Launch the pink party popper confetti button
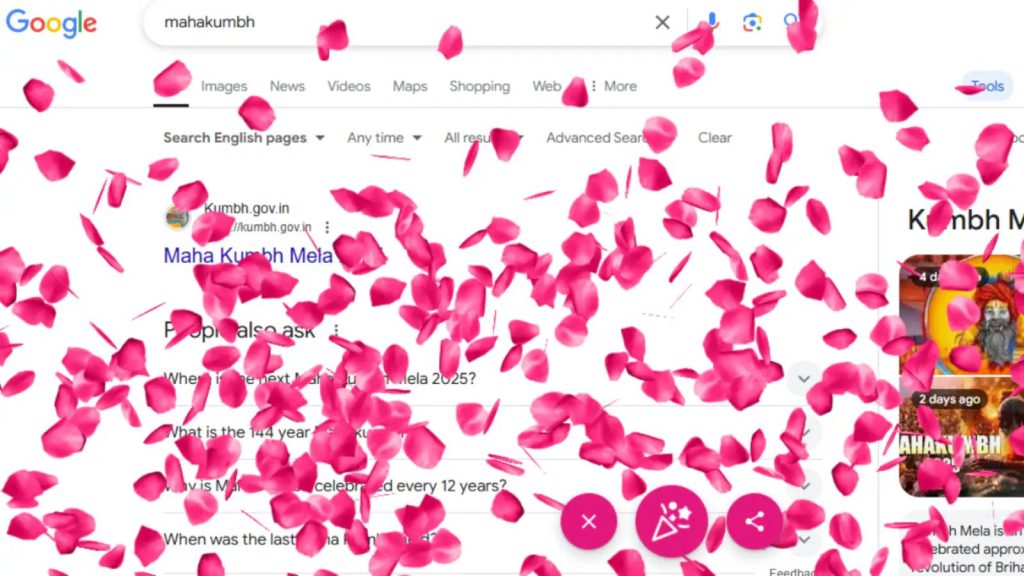 pos(671,521)
